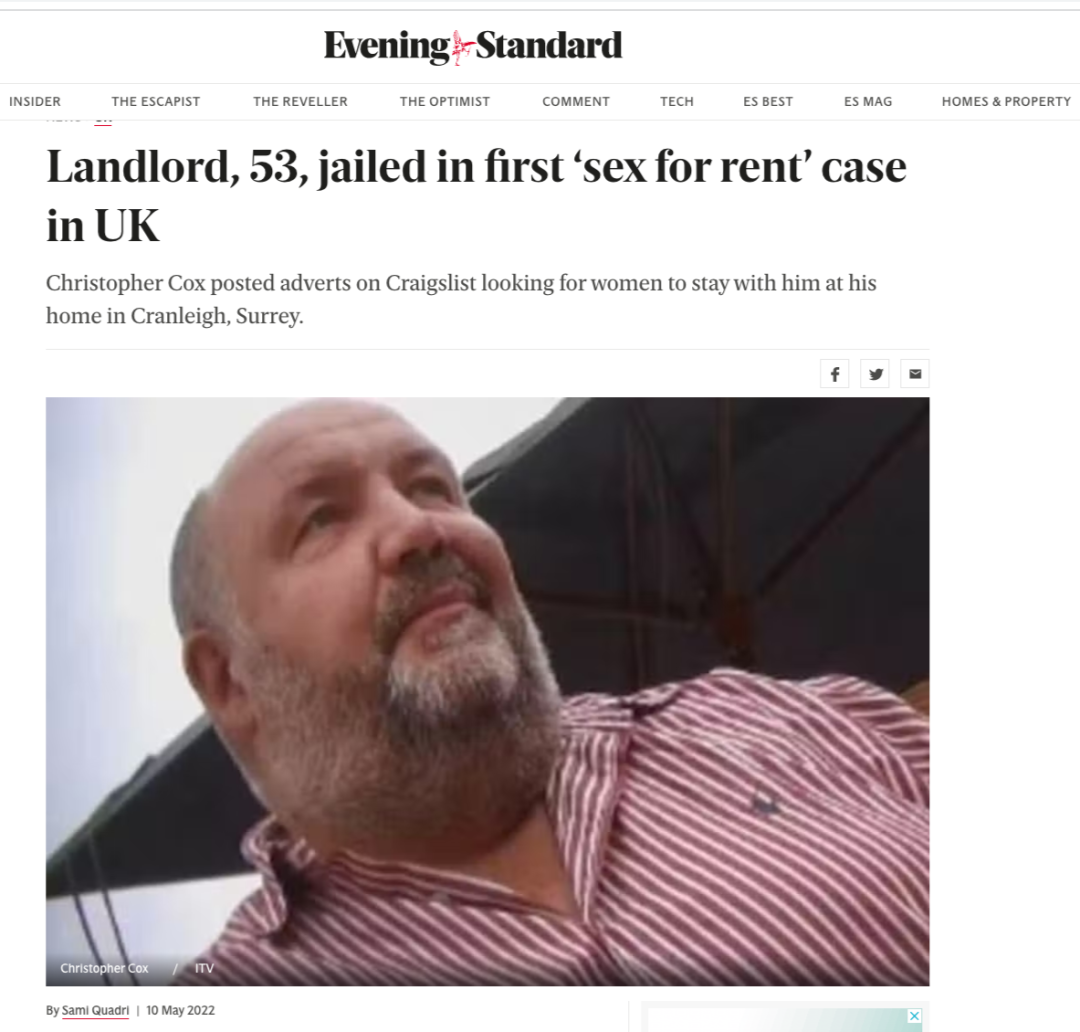Click the article headline text

476,196
